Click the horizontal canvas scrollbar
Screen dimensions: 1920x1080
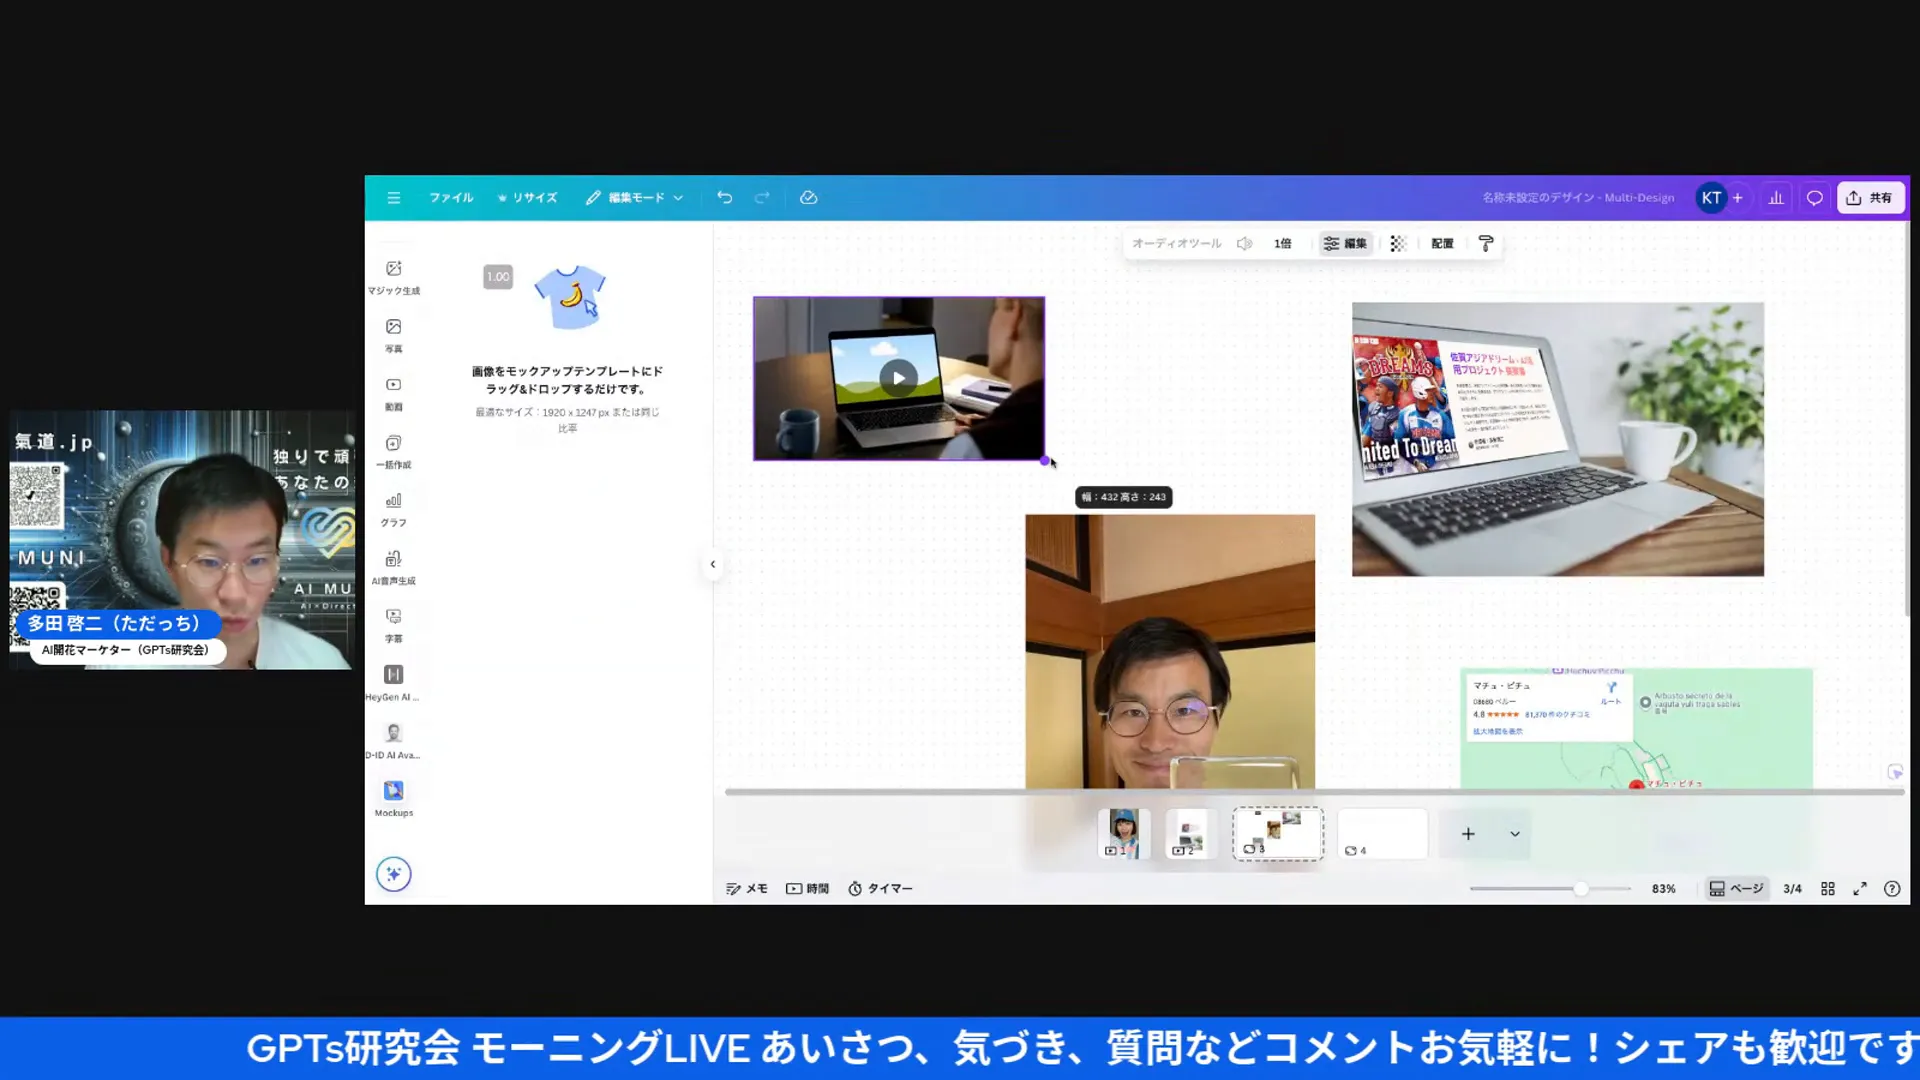(x=1314, y=792)
